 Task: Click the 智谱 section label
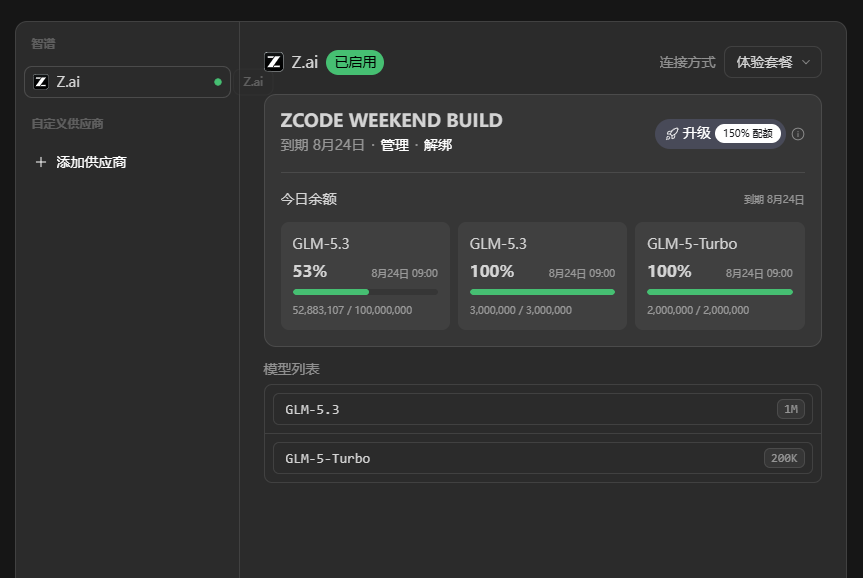pyautogui.click(x=43, y=43)
